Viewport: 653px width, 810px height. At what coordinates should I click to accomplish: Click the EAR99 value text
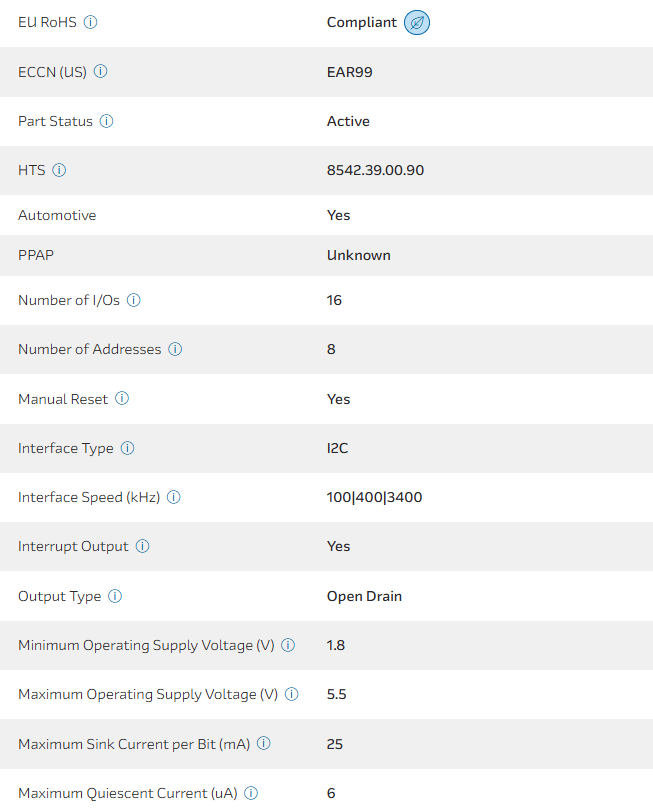[350, 72]
